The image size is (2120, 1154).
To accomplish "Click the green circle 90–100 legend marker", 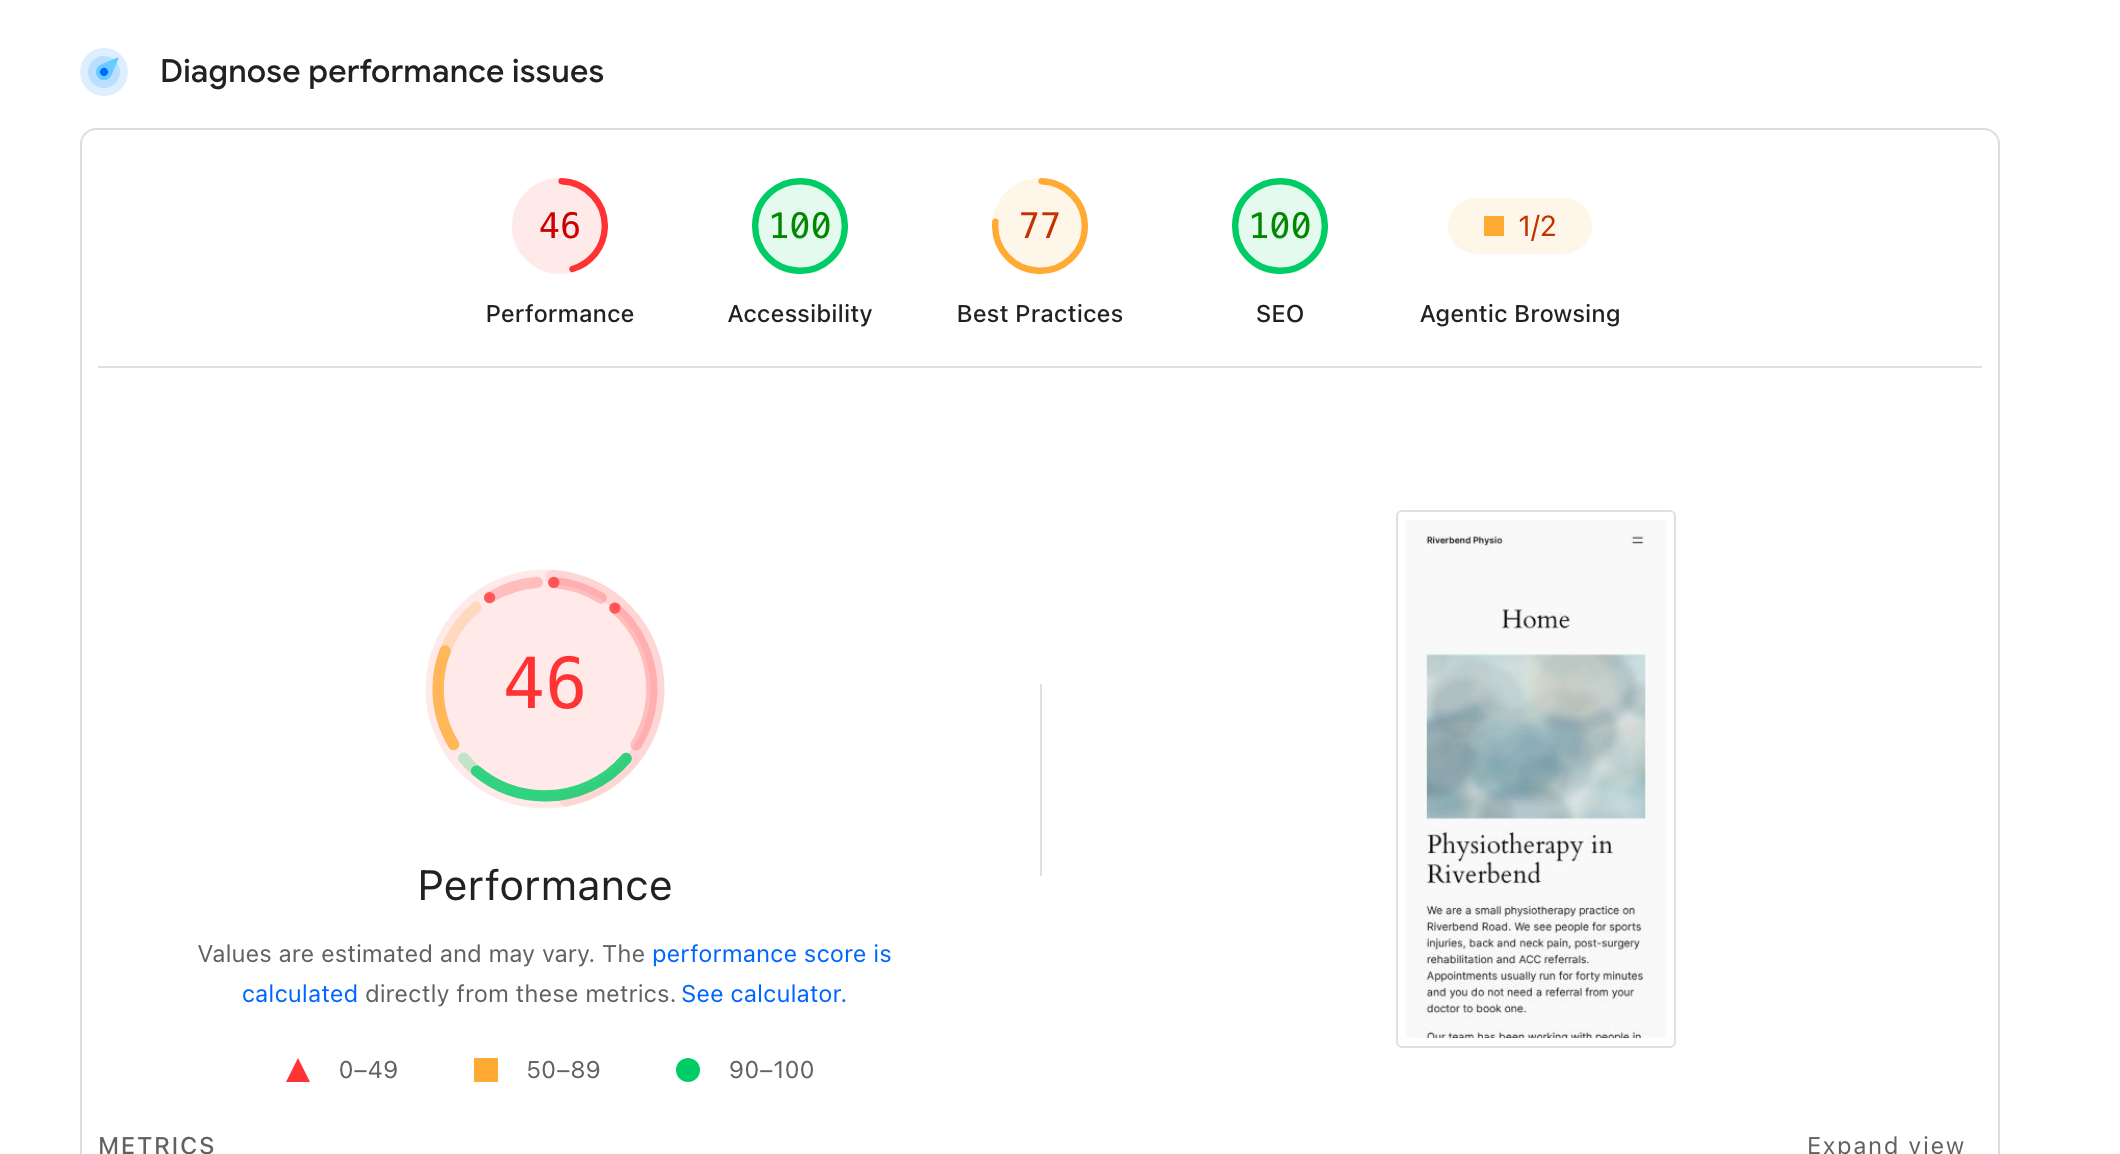I will pos(688,1070).
